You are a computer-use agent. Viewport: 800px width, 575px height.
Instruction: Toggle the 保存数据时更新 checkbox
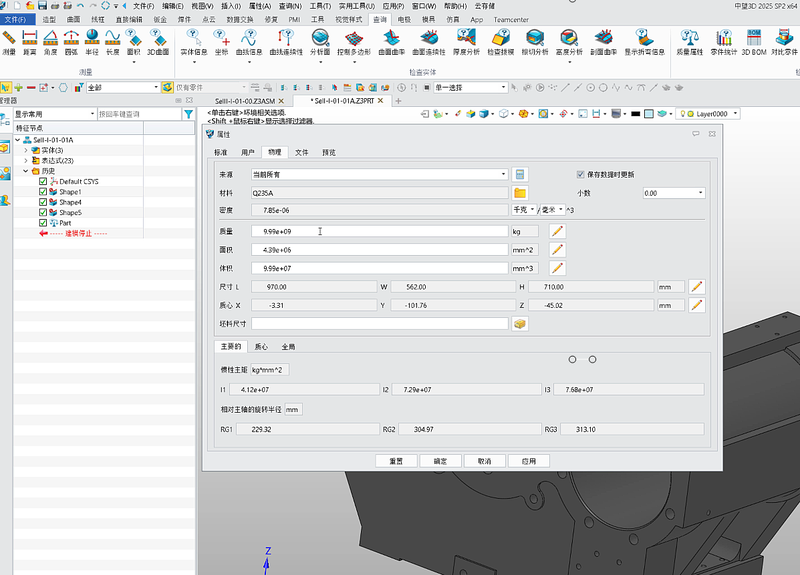tap(581, 174)
